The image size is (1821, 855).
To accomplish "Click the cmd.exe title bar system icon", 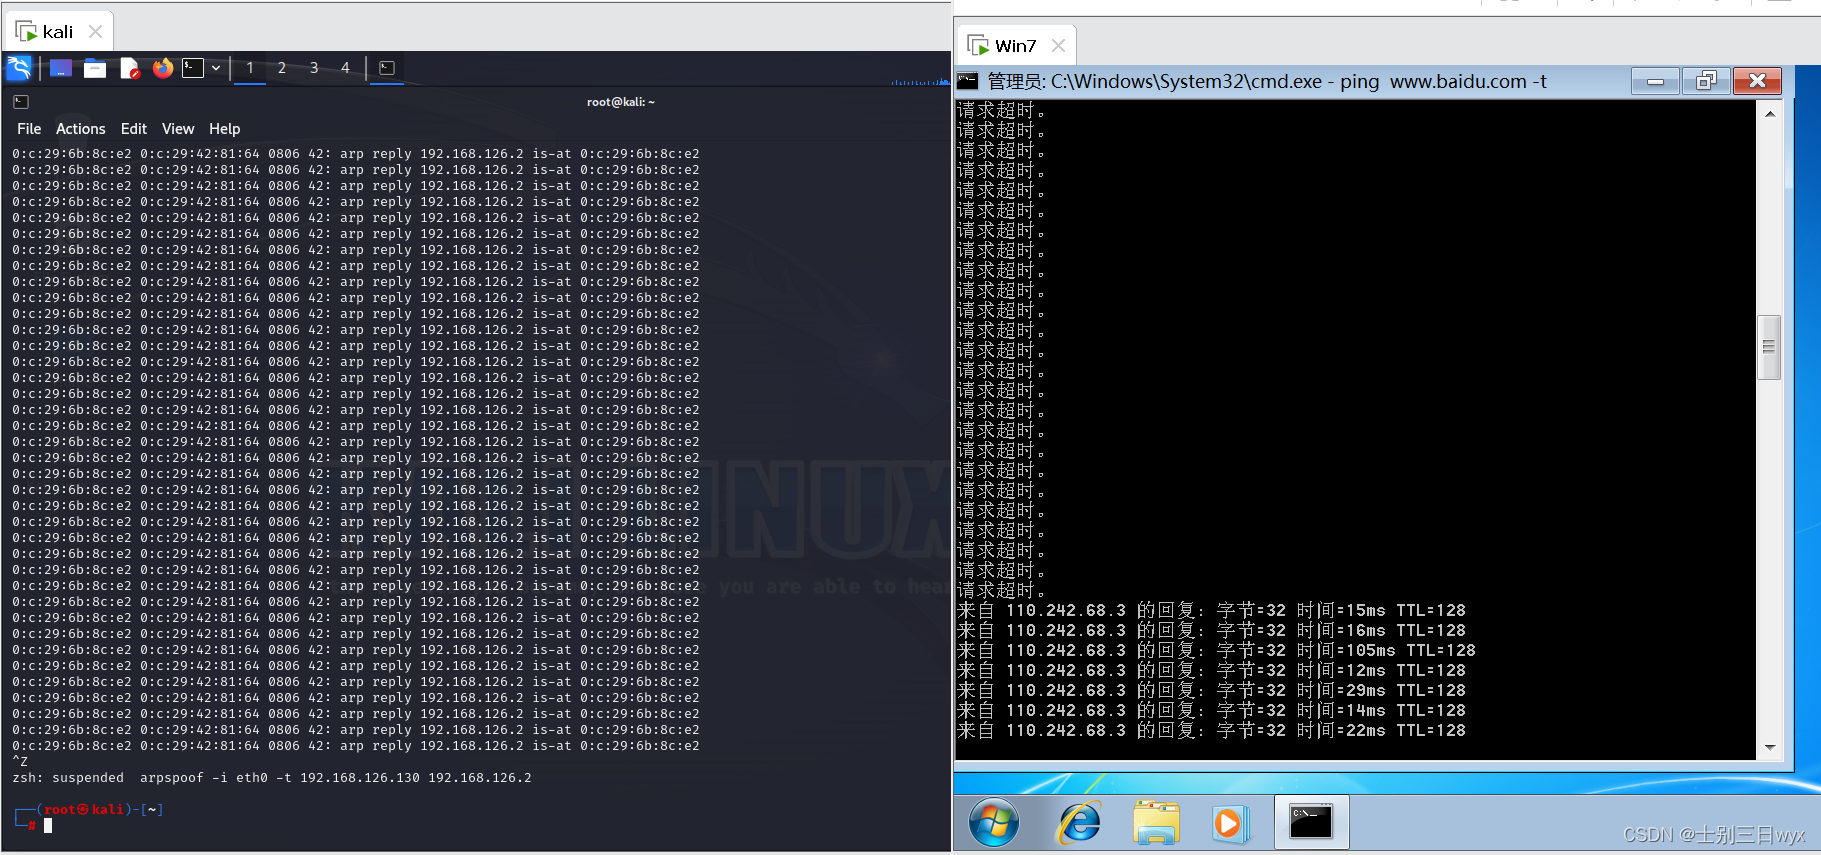I will pos(968,81).
